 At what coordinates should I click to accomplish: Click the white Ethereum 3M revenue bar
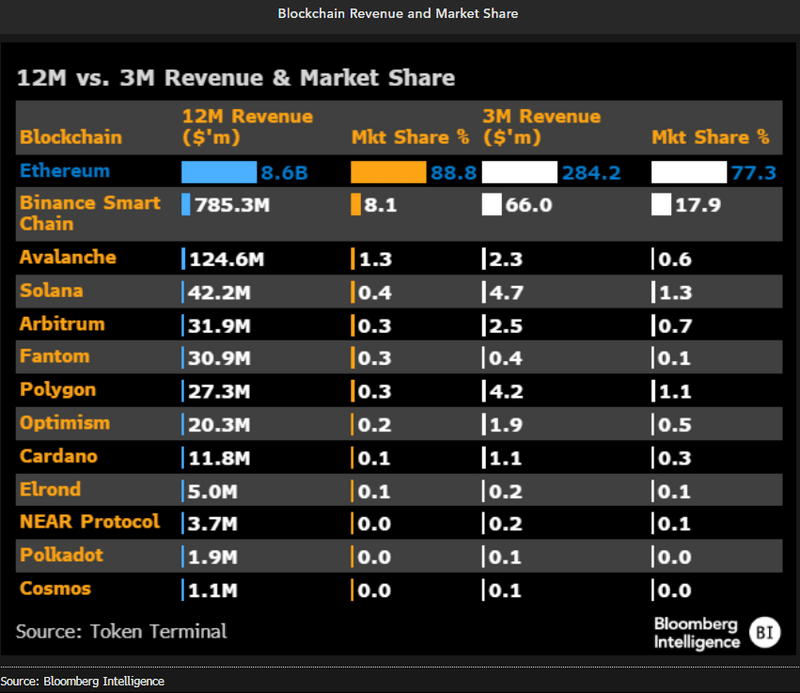point(519,172)
